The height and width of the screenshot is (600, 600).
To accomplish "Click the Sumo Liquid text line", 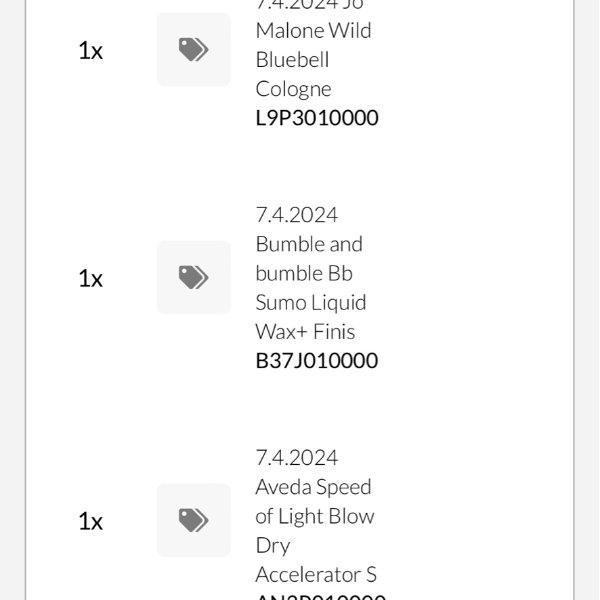I will [x=311, y=302].
